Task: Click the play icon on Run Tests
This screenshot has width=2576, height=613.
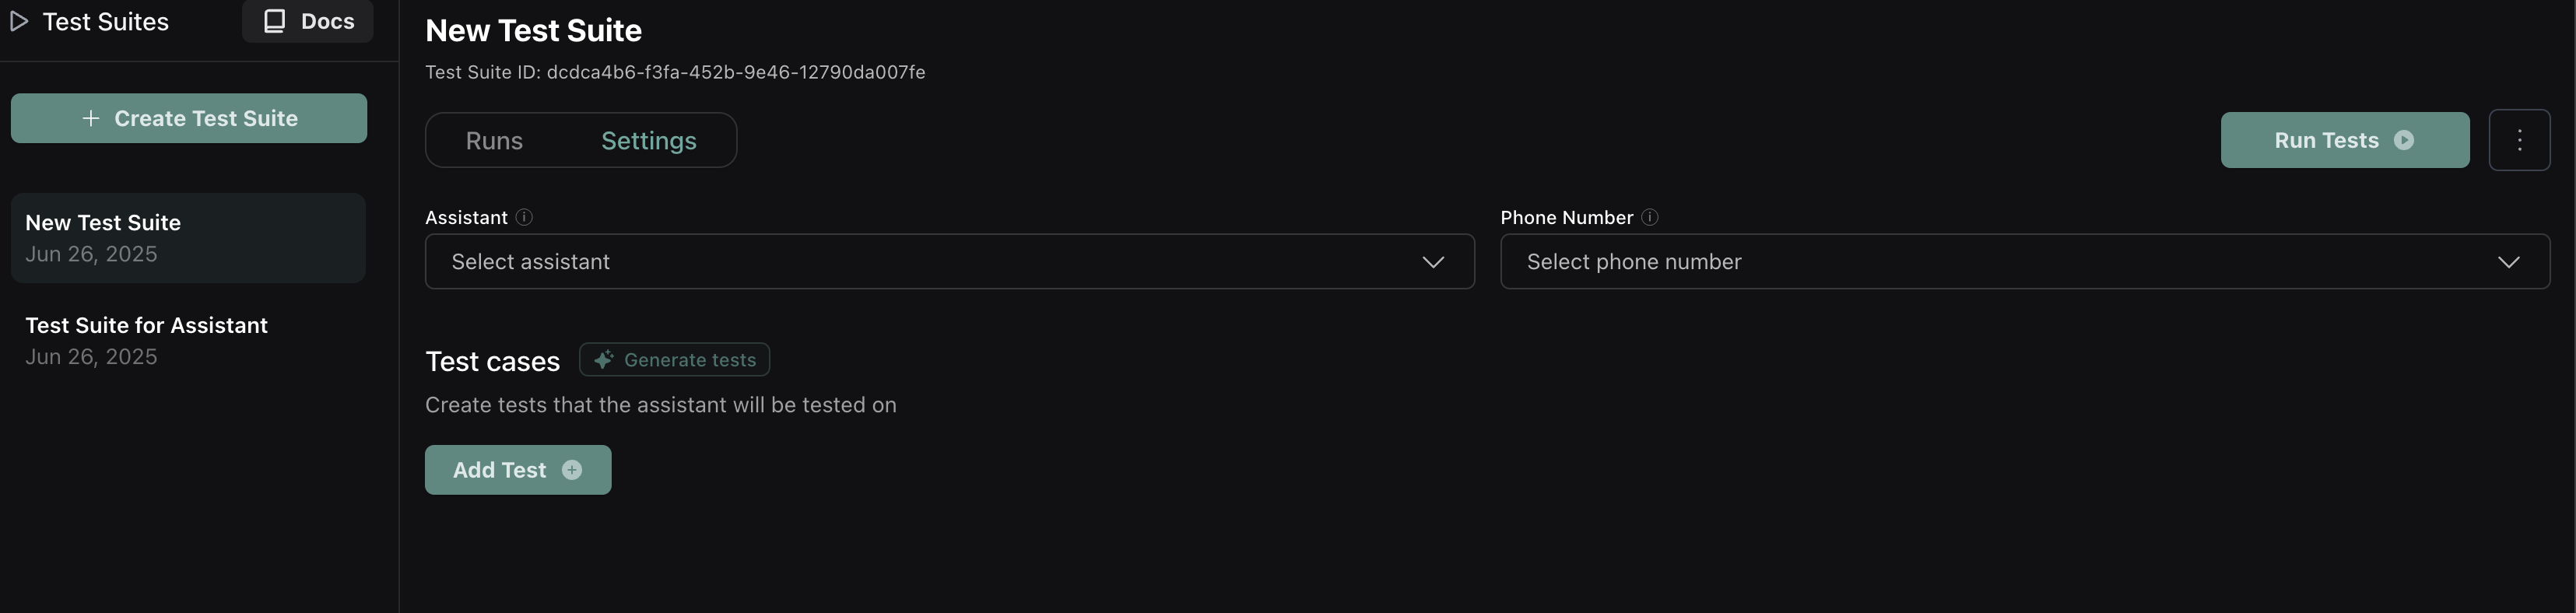Action: [2404, 140]
